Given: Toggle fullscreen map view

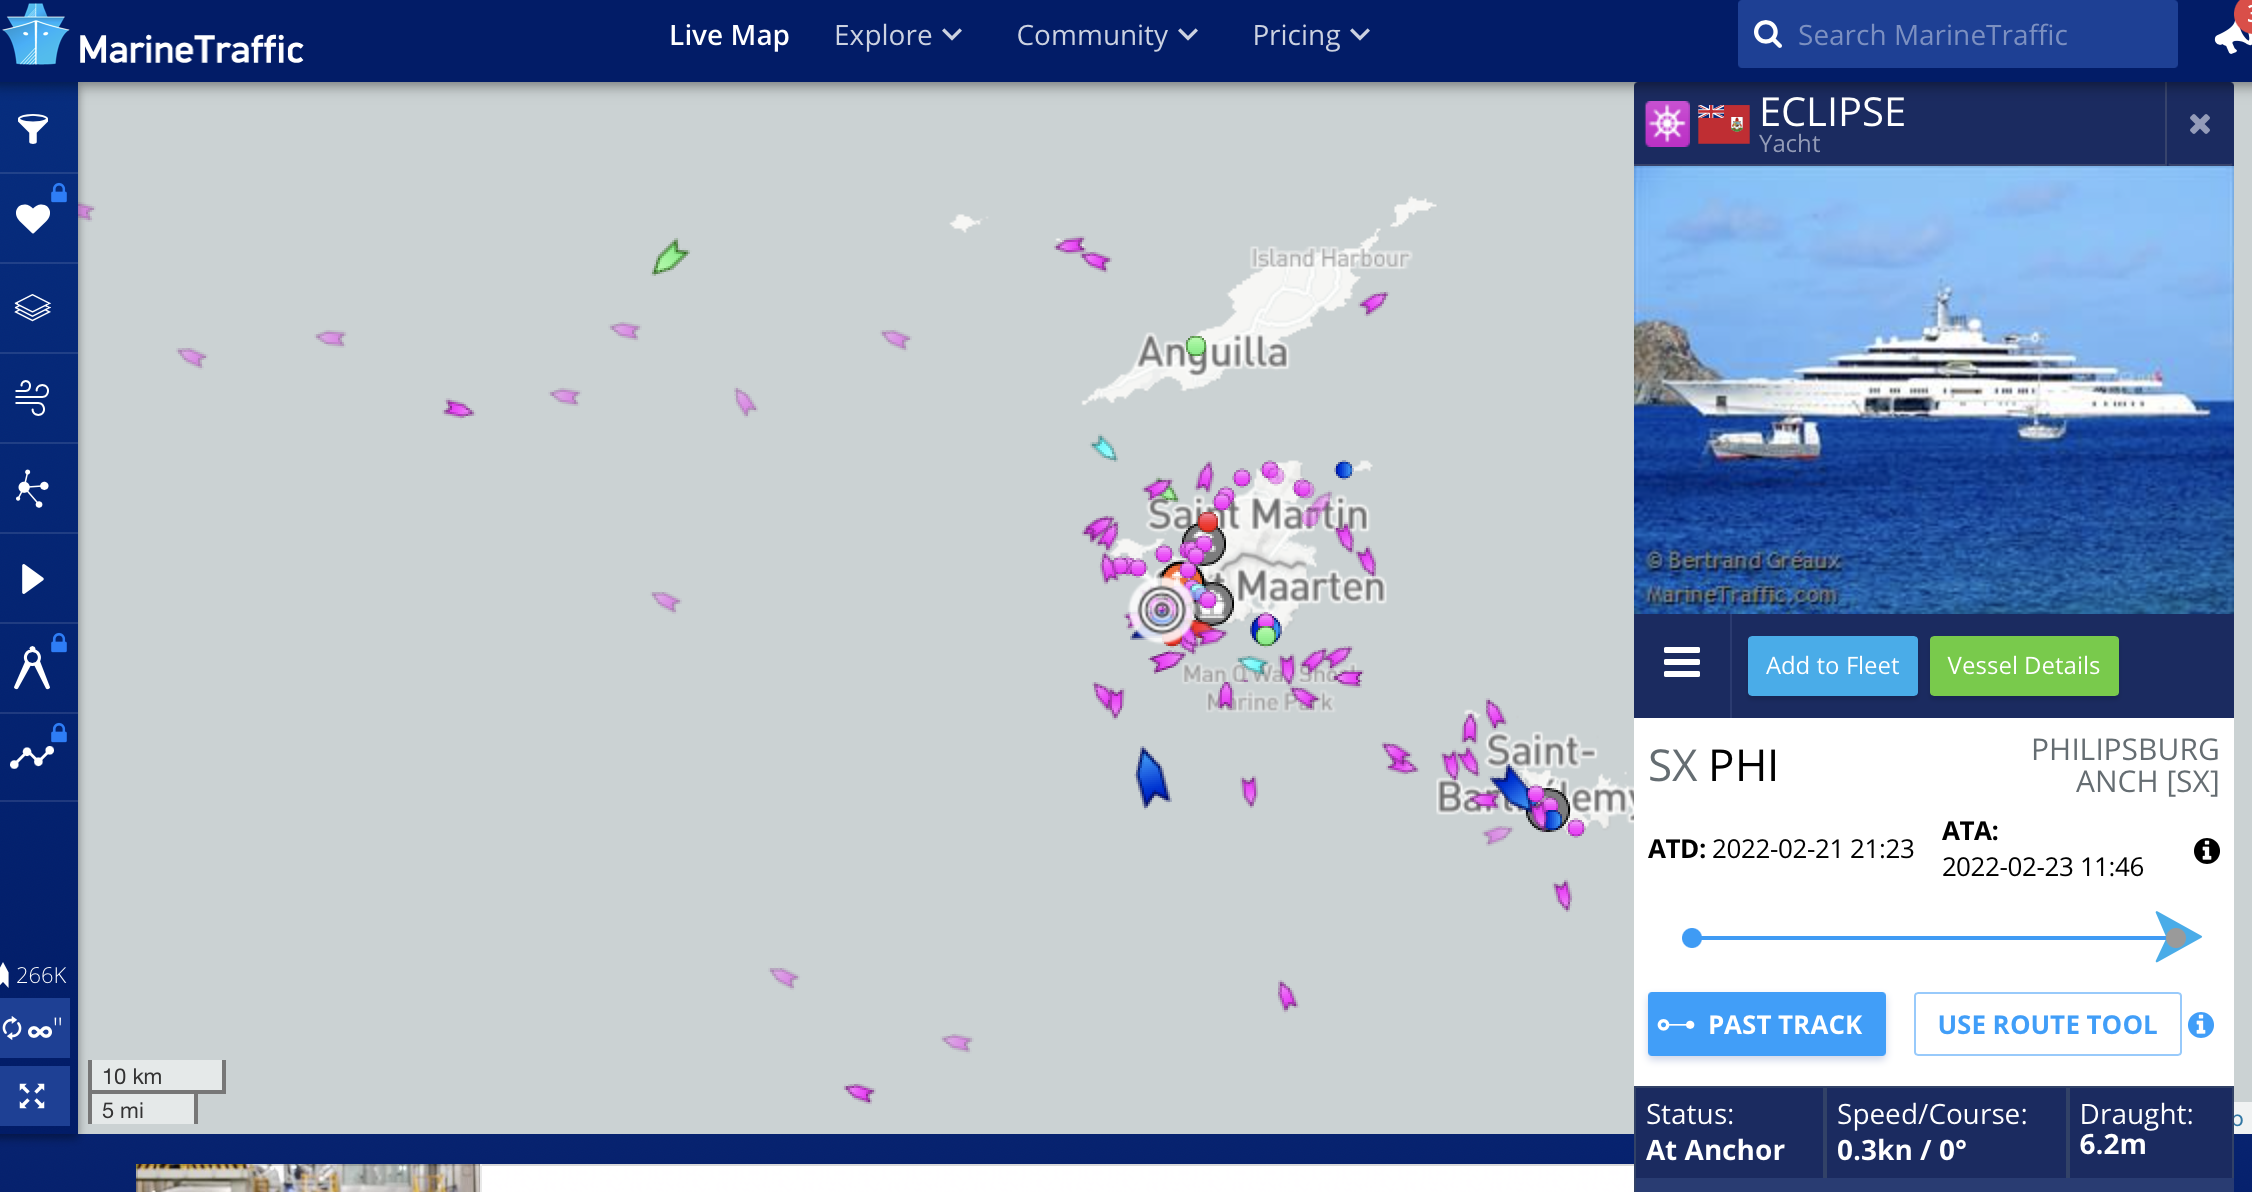Looking at the screenshot, I should click(33, 1096).
